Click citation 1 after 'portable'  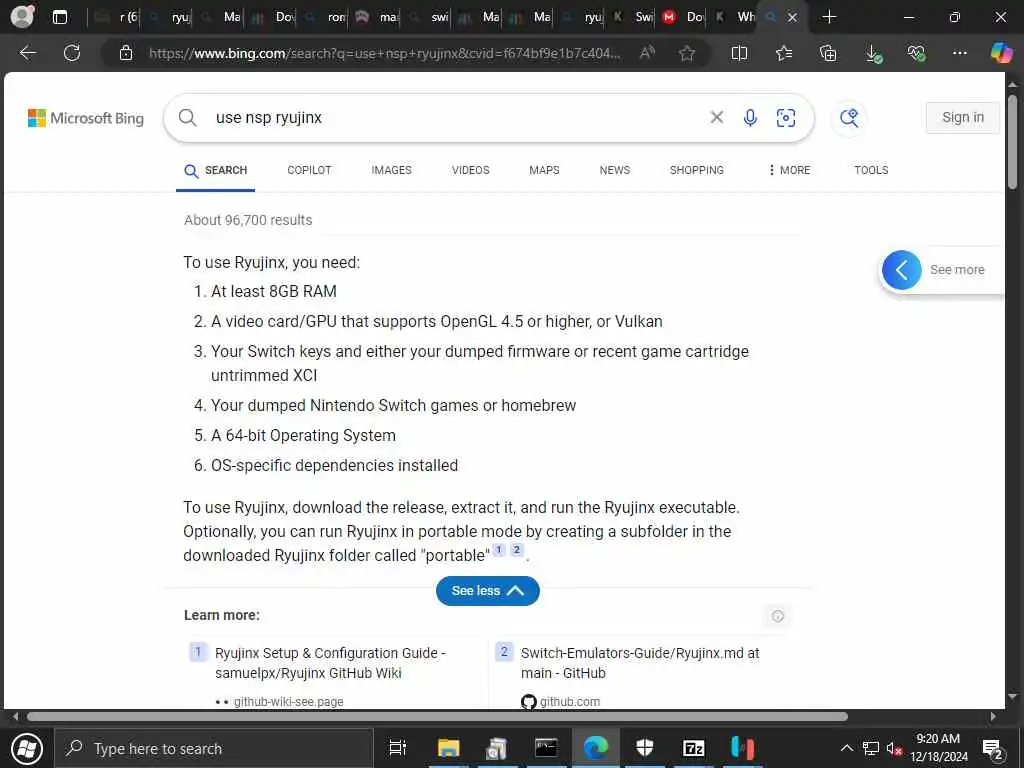click(x=498, y=549)
